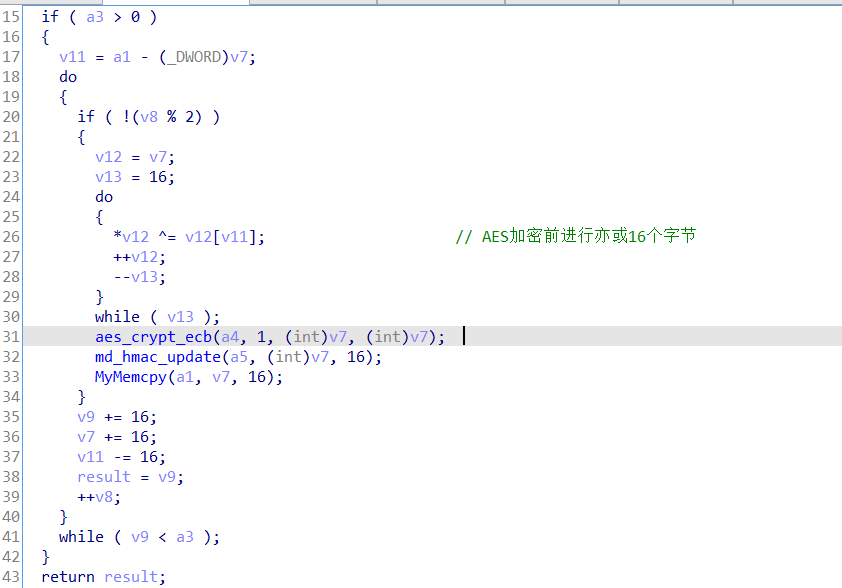The height and width of the screenshot is (588, 842).
Task: Click 'result = v9;' assignment
Action: coord(130,477)
